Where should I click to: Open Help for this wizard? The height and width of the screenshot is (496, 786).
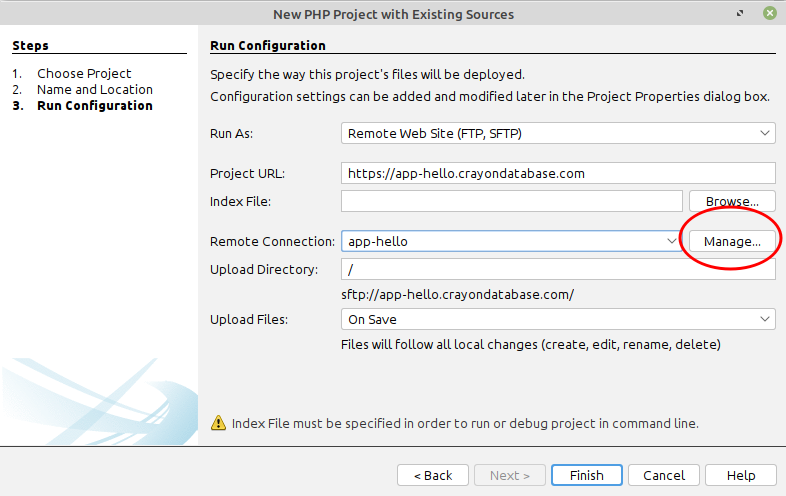point(741,475)
